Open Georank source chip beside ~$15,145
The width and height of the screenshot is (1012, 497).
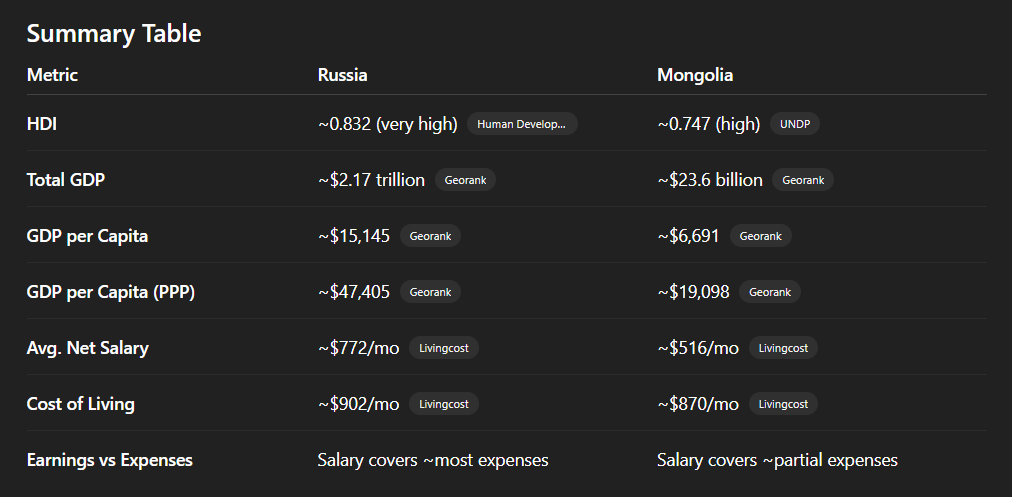tap(430, 236)
